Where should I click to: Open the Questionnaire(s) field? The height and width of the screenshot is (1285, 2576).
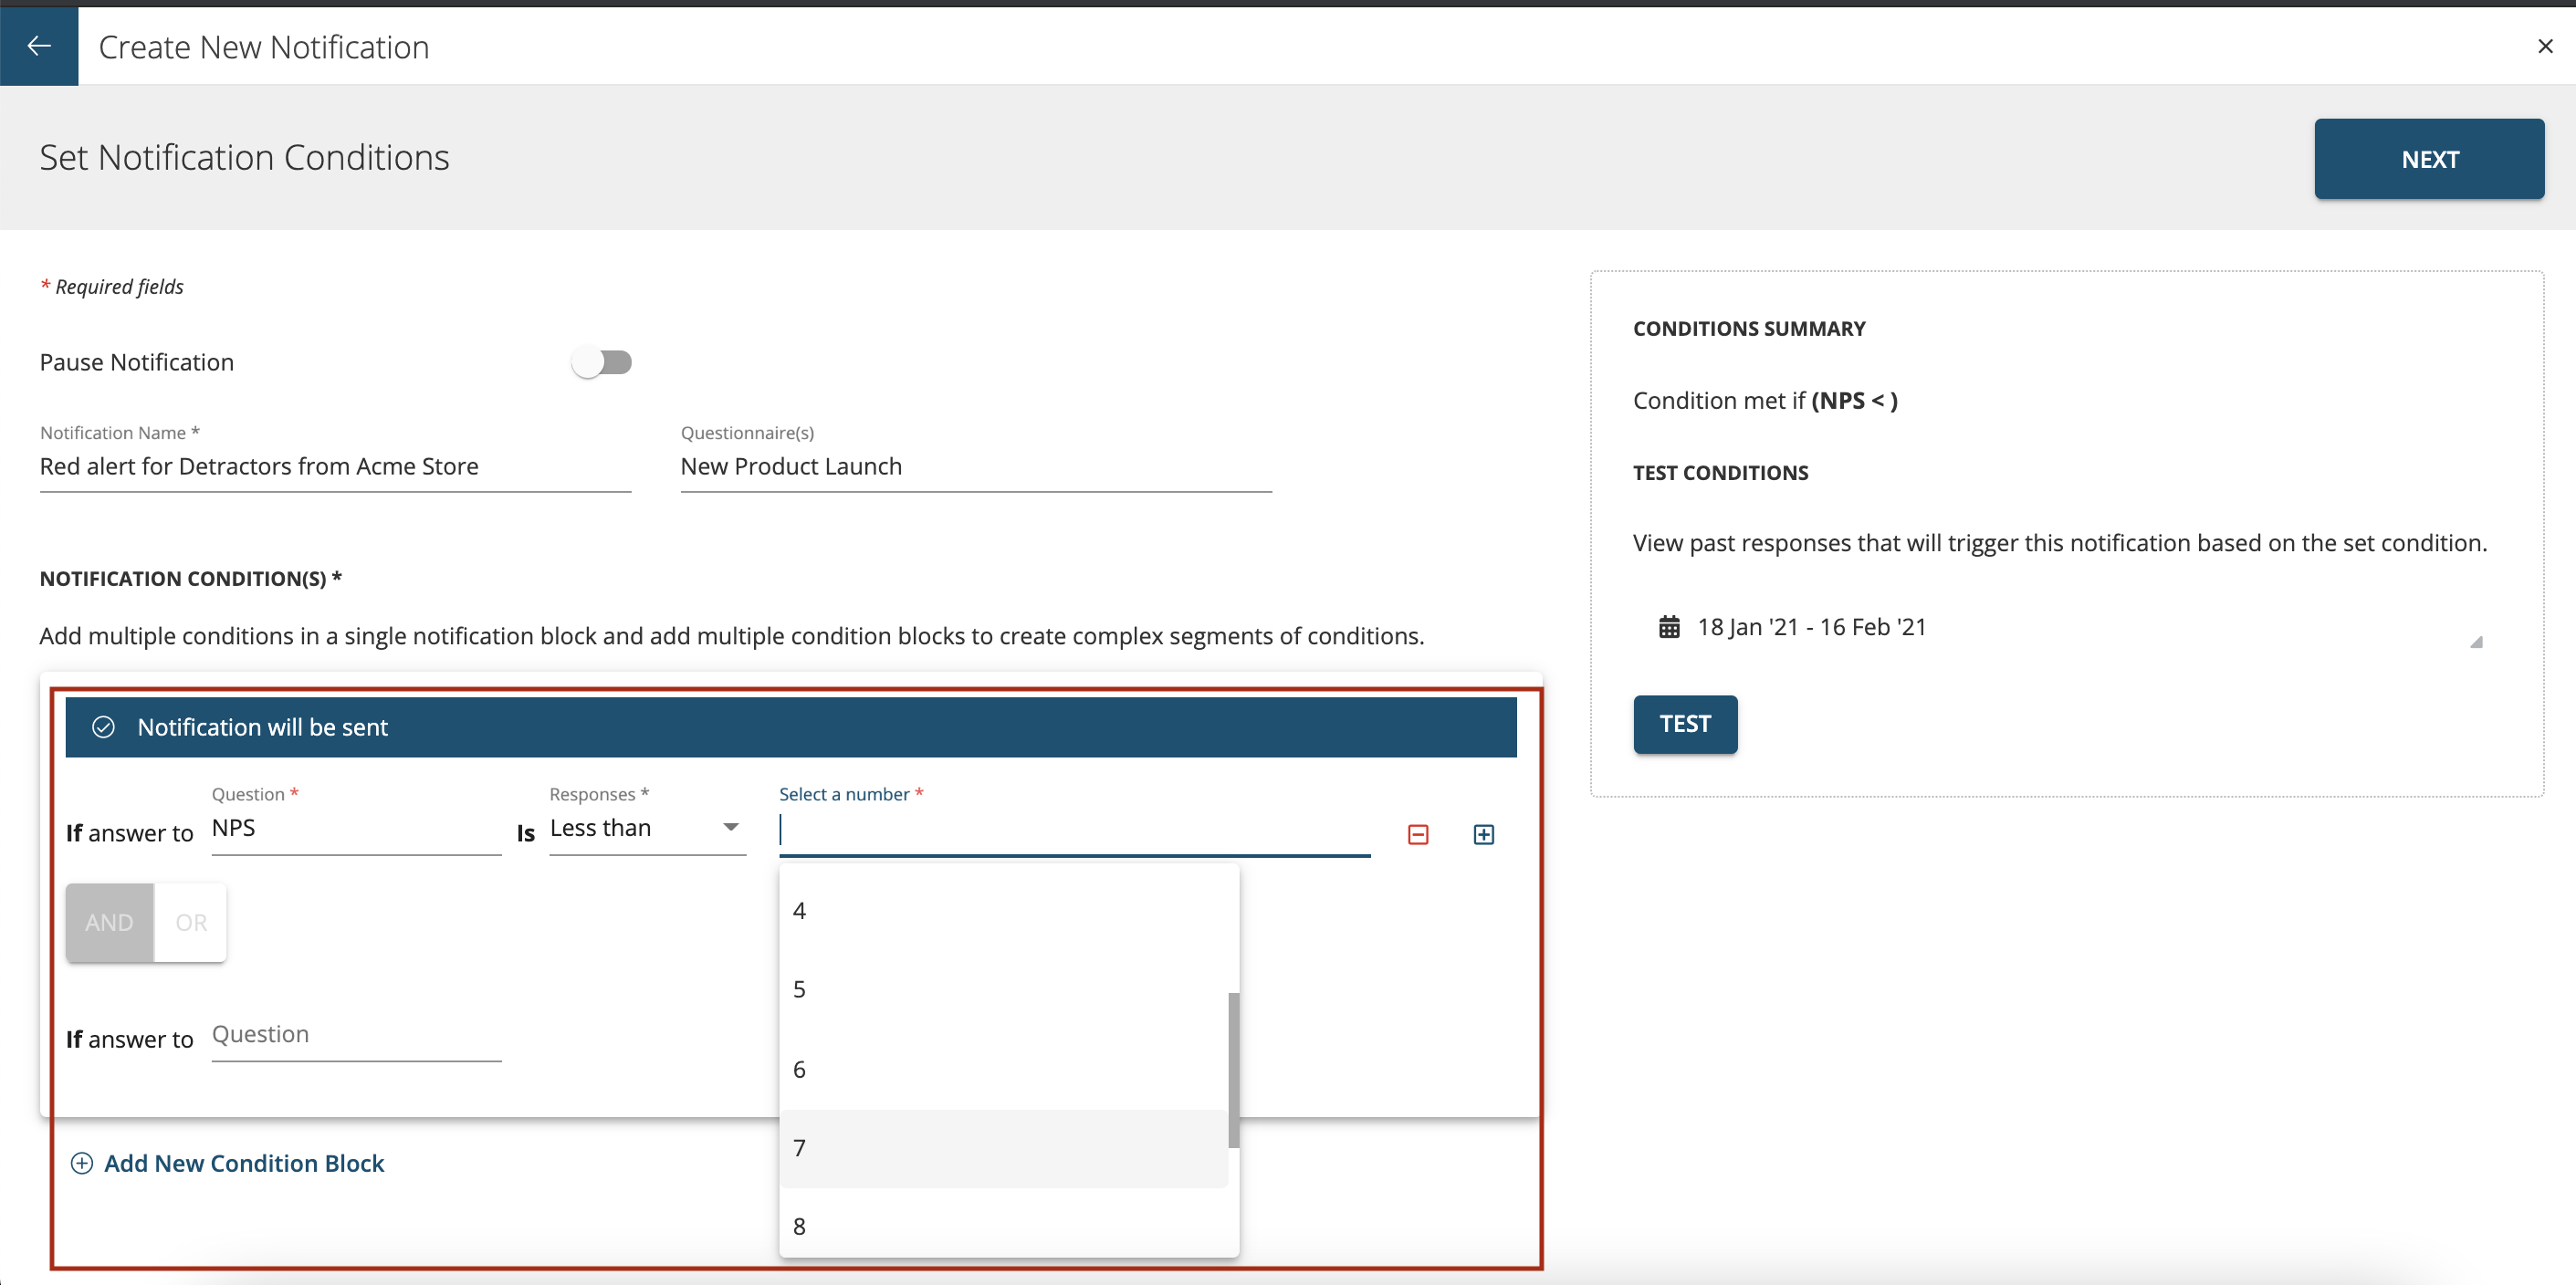976,466
